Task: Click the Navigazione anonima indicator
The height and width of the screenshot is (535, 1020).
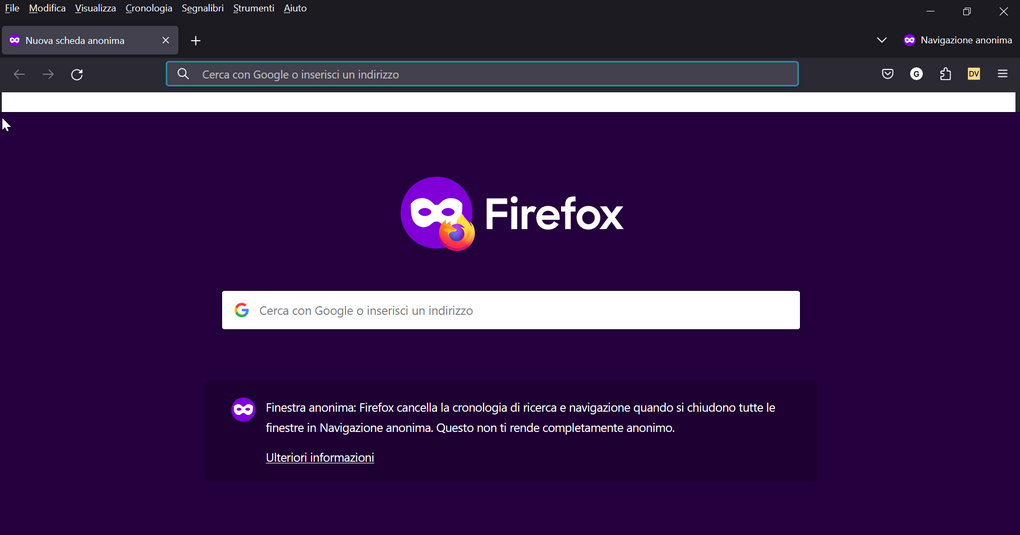Action: pyautogui.click(x=958, y=40)
